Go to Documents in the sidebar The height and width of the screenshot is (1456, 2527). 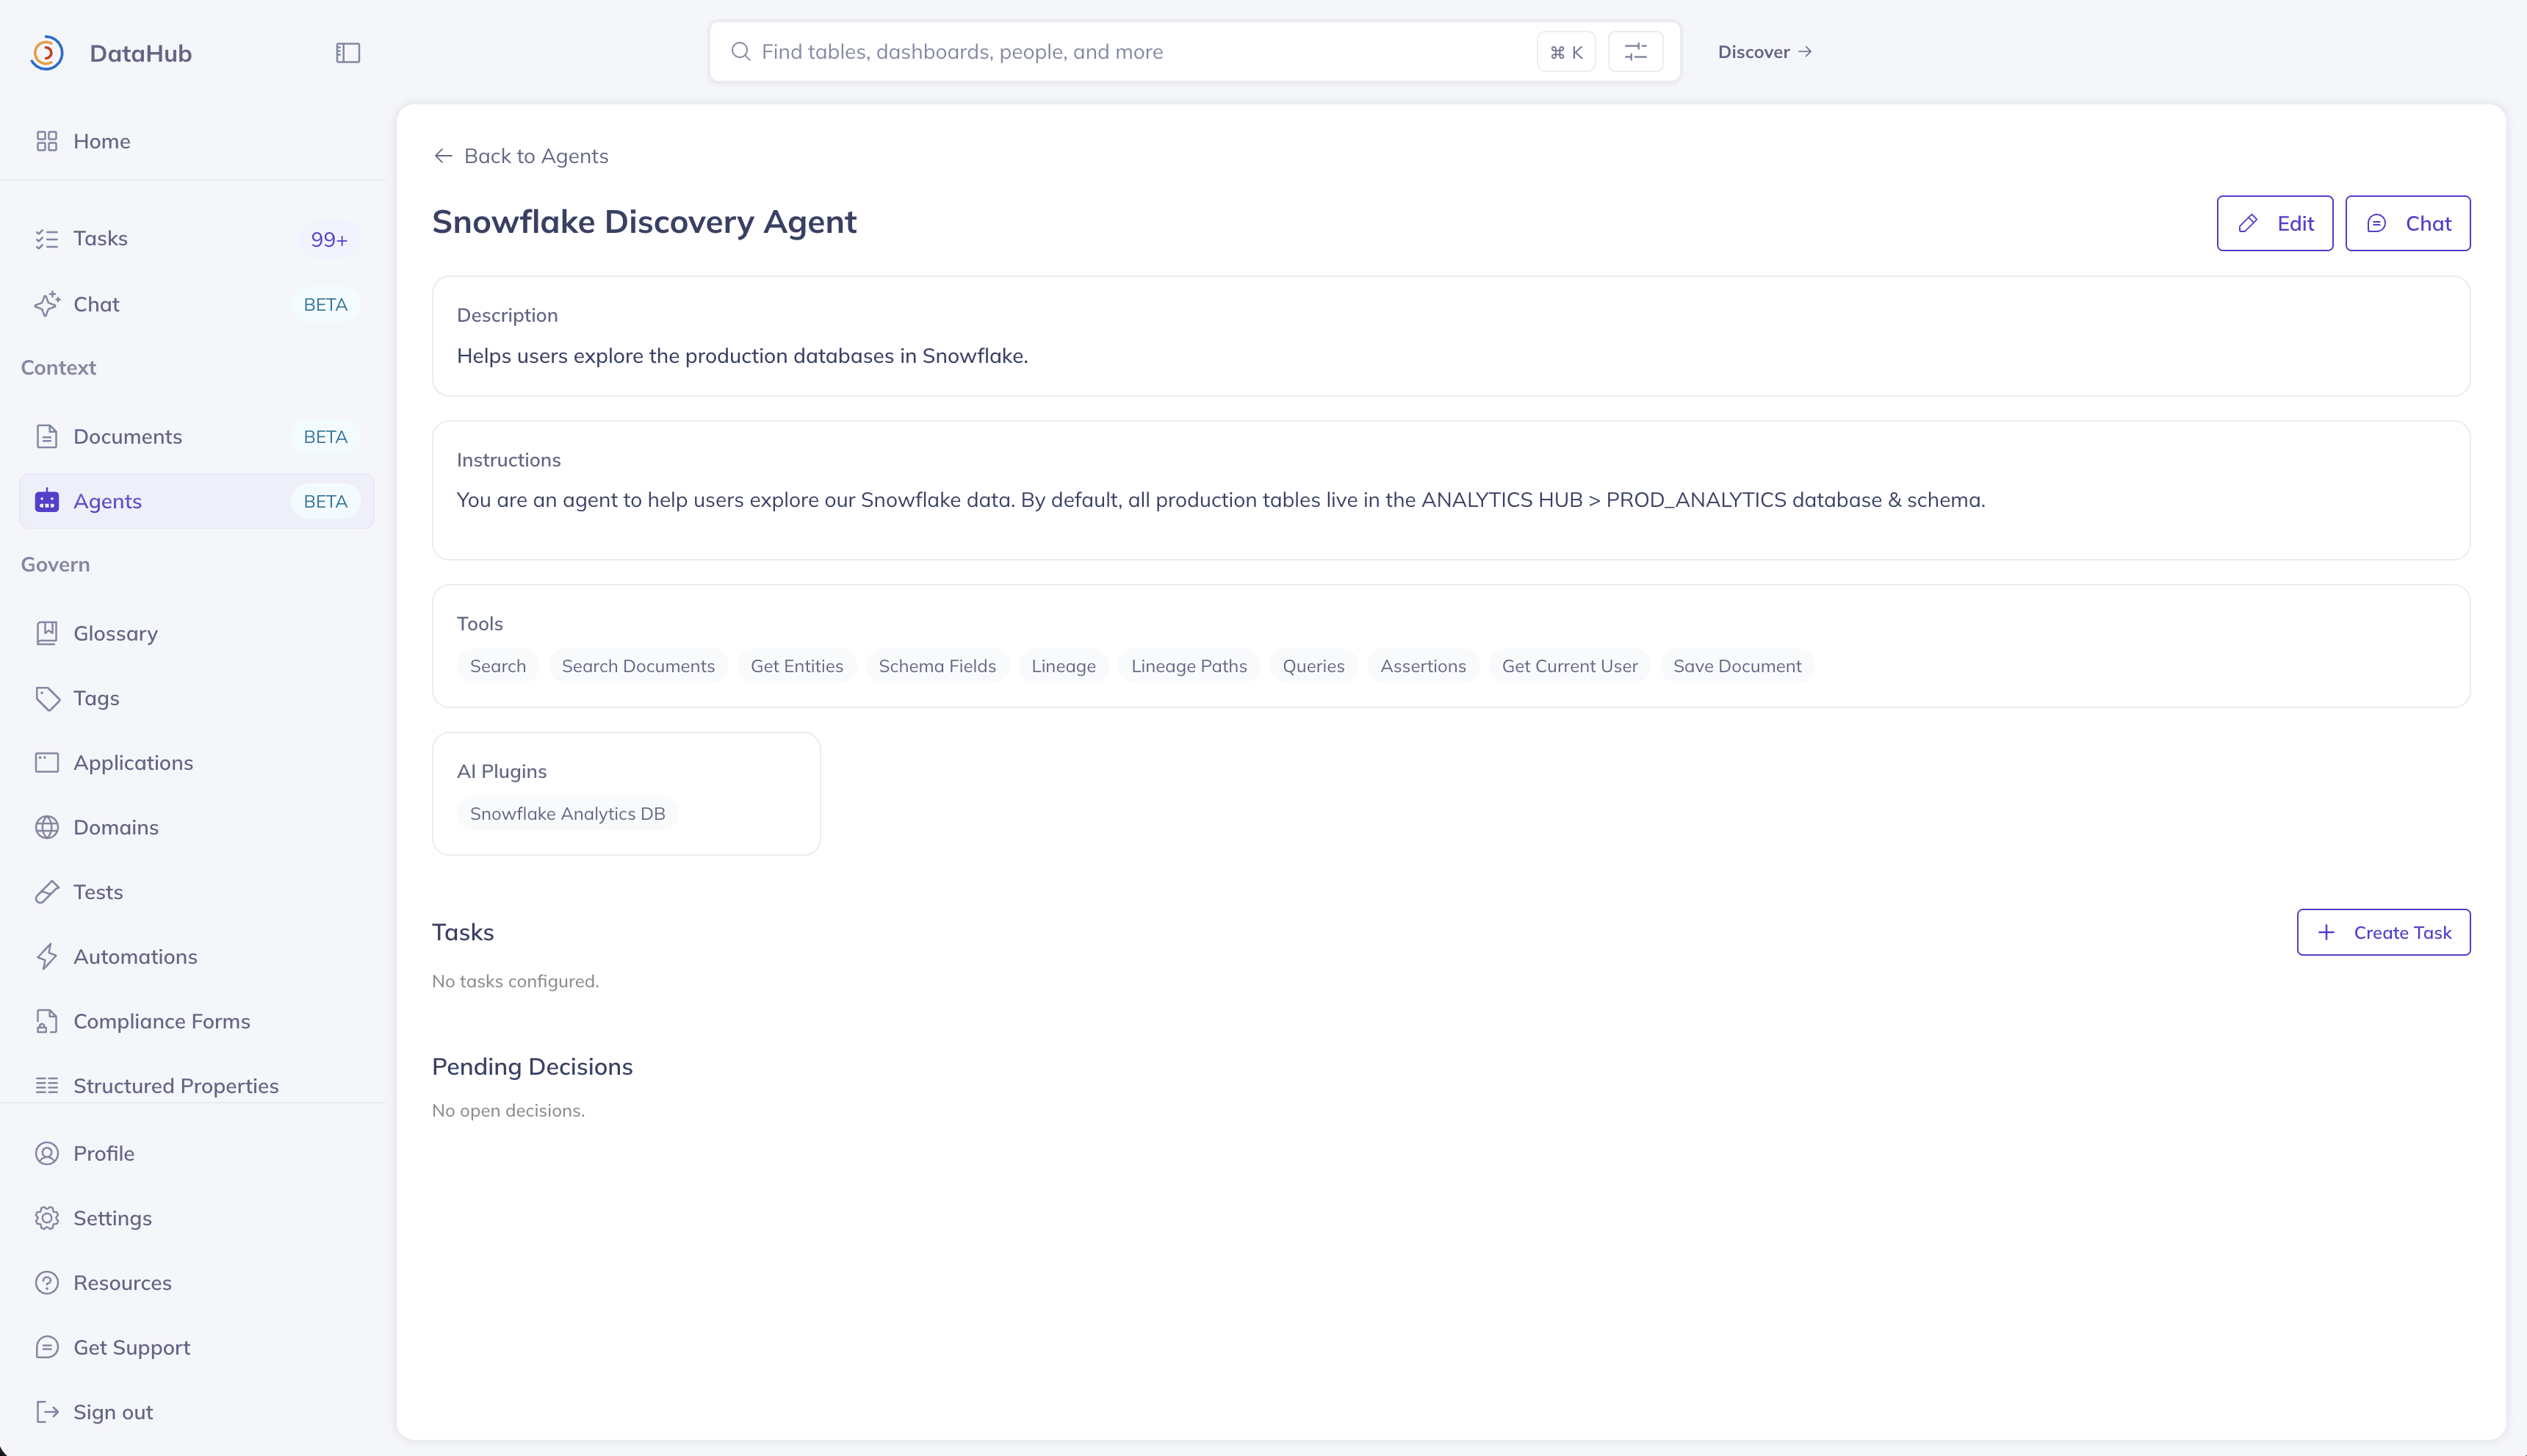[x=127, y=437]
